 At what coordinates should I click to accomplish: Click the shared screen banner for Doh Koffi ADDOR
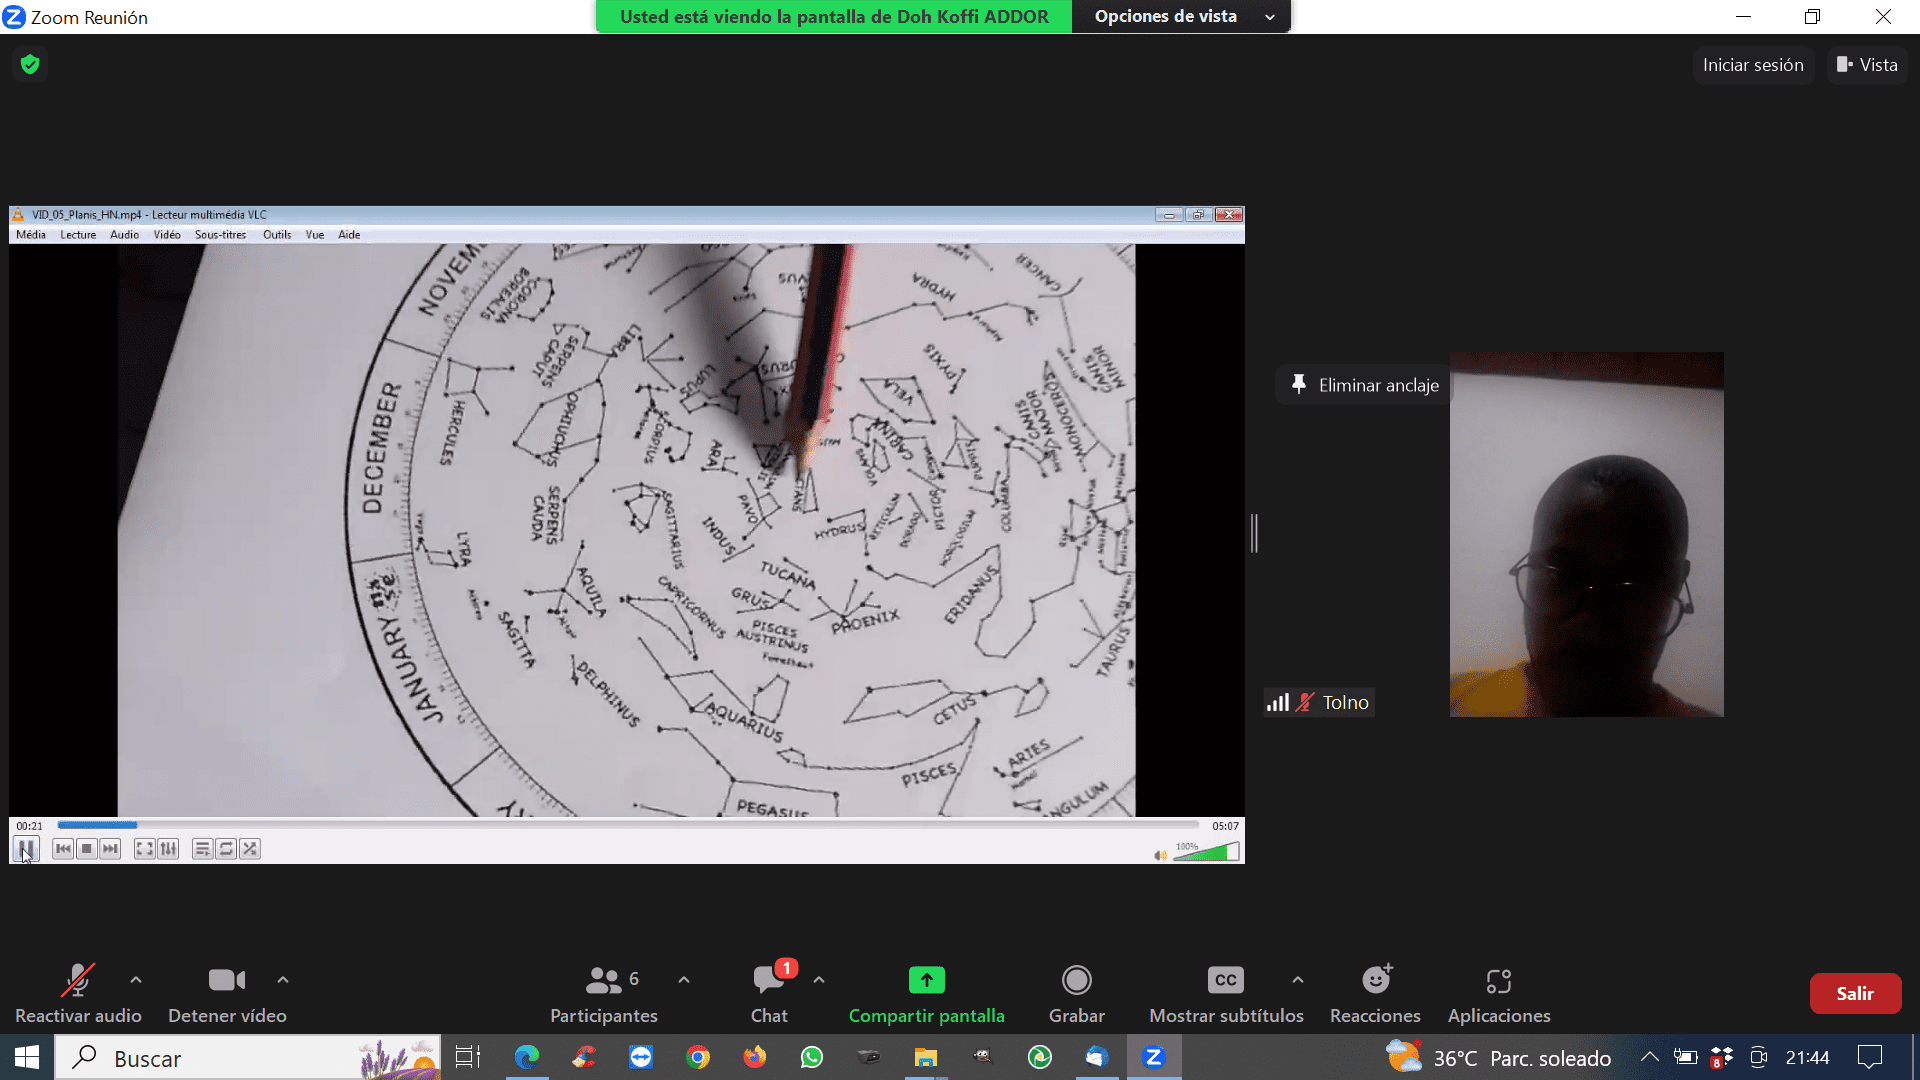[834, 16]
